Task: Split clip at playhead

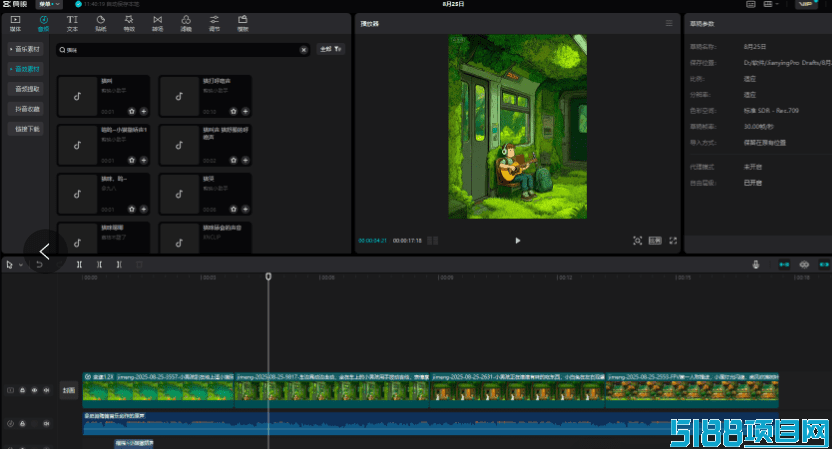Action: click(79, 264)
